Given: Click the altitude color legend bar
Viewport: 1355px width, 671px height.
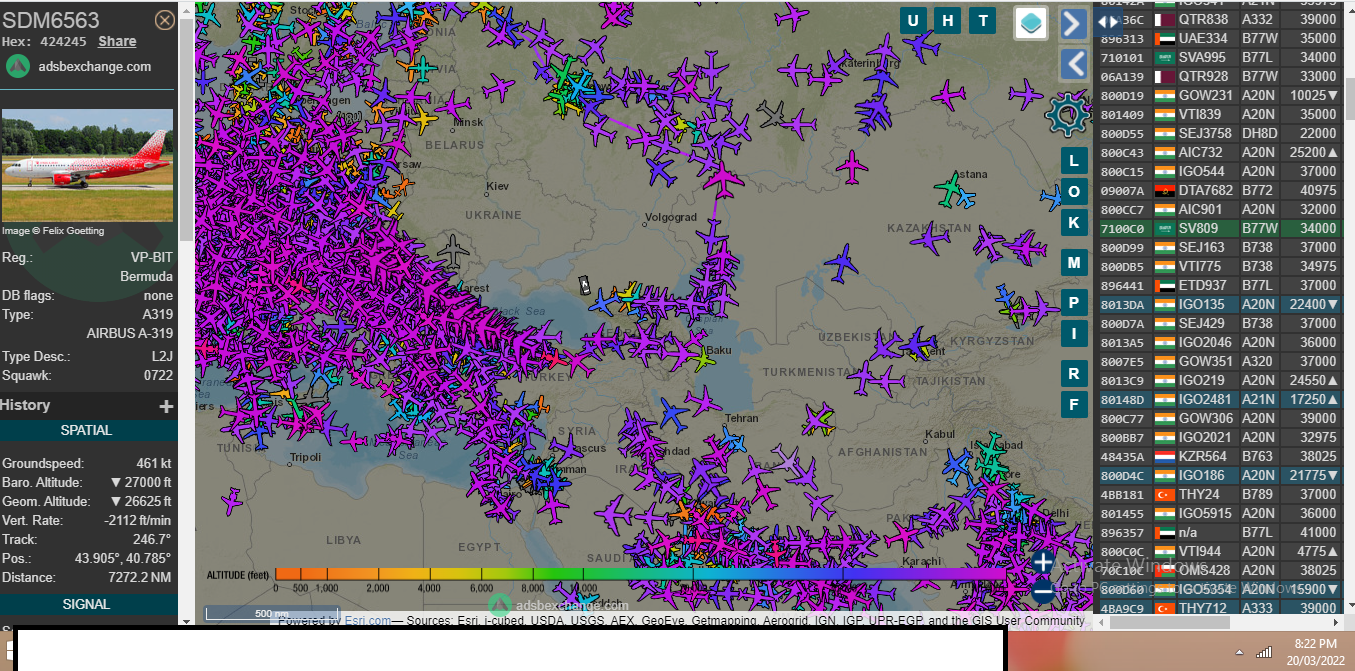Looking at the screenshot, I should coord(640,574).
